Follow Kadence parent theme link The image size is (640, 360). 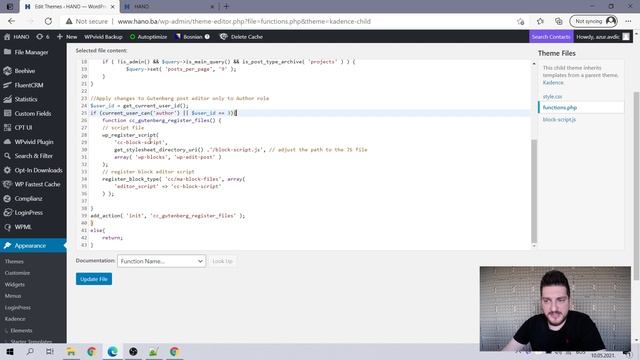tap(553, 82)
